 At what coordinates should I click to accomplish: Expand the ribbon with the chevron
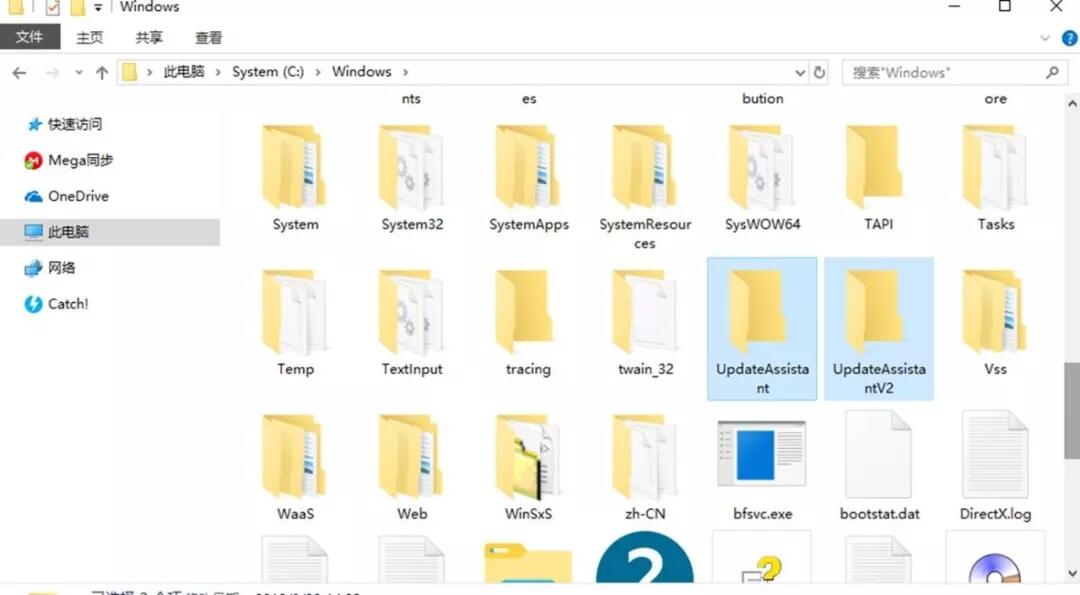point(1045,38)
